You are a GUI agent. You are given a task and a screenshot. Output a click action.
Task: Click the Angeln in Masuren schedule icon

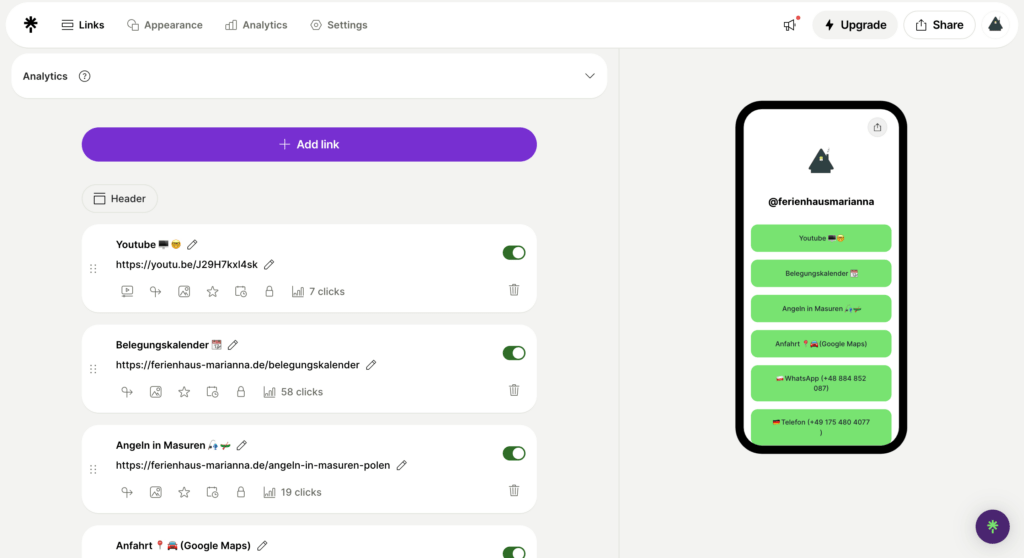click(x=212, y=492)
